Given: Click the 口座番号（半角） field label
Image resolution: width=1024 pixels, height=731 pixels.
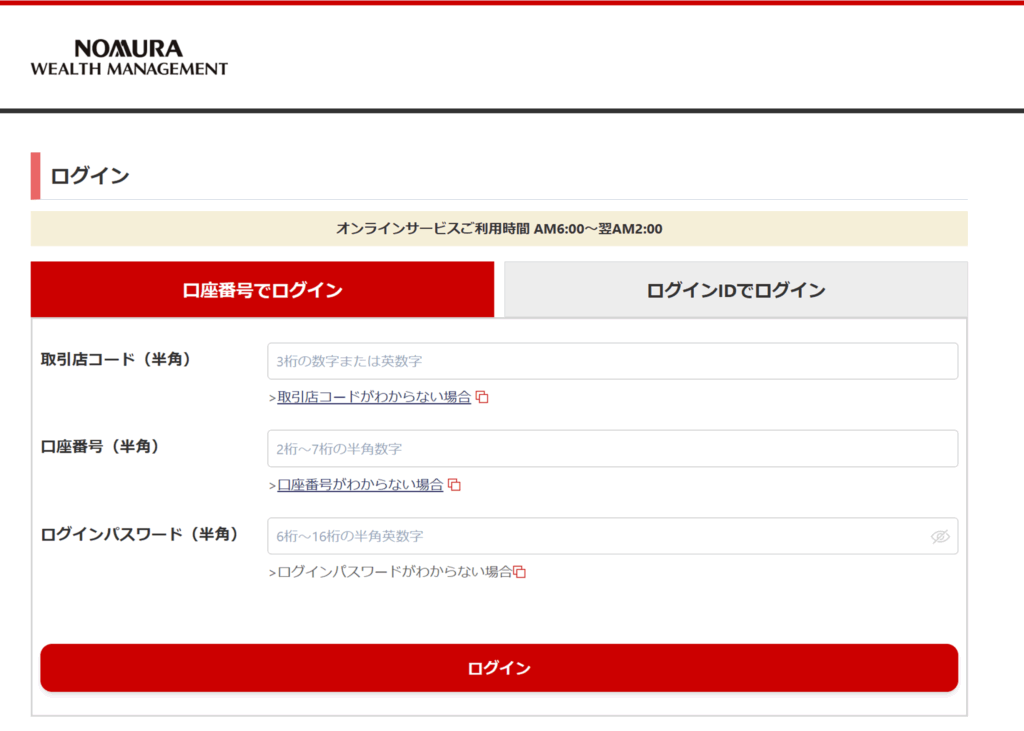Looking at the screenshot, I should [x=101, y=446].
